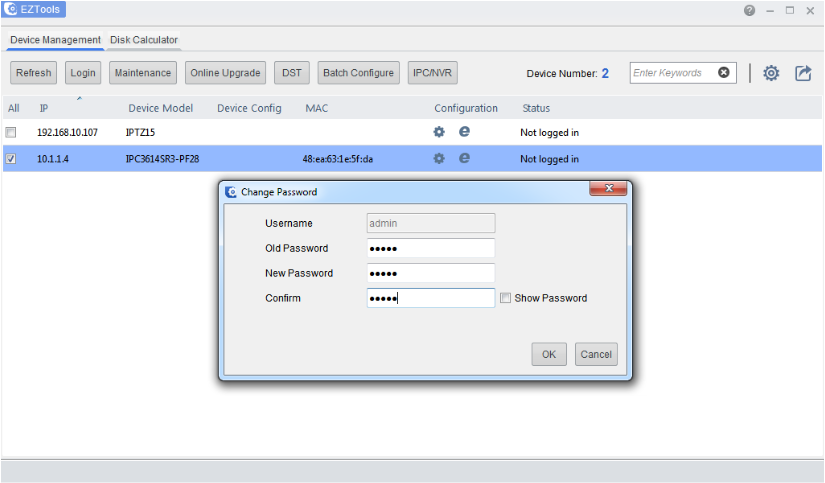Image resolution: width=825 pixels, height=483 pixels.
Task: Open web browser icon for 10.1.1.4
Action: [x=464, y=158]
